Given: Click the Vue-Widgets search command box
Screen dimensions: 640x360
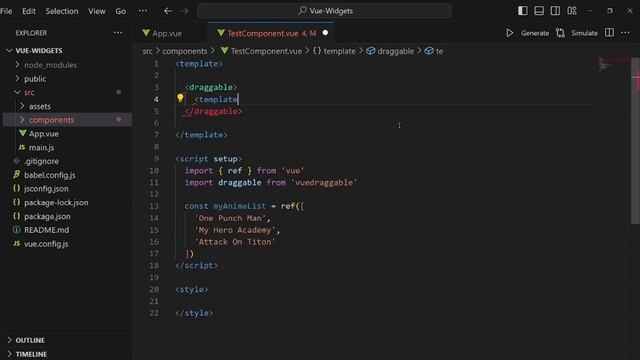Looking at the screenshot, I should tap(324, 11).
